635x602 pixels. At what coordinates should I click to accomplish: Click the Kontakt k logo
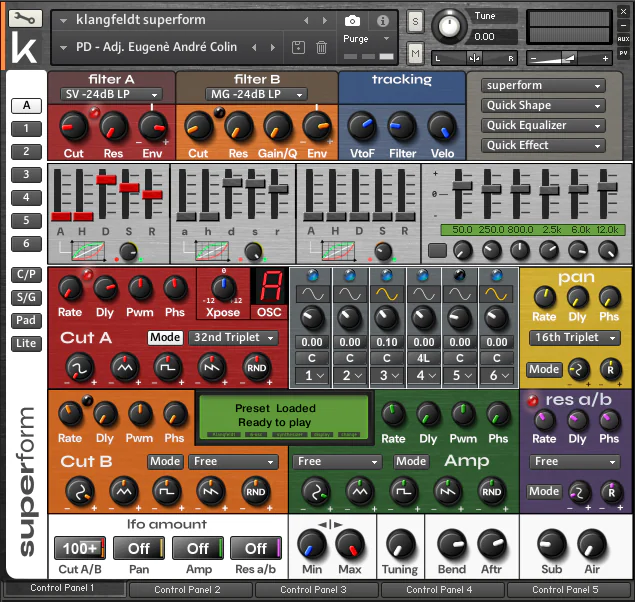[24, 47]
